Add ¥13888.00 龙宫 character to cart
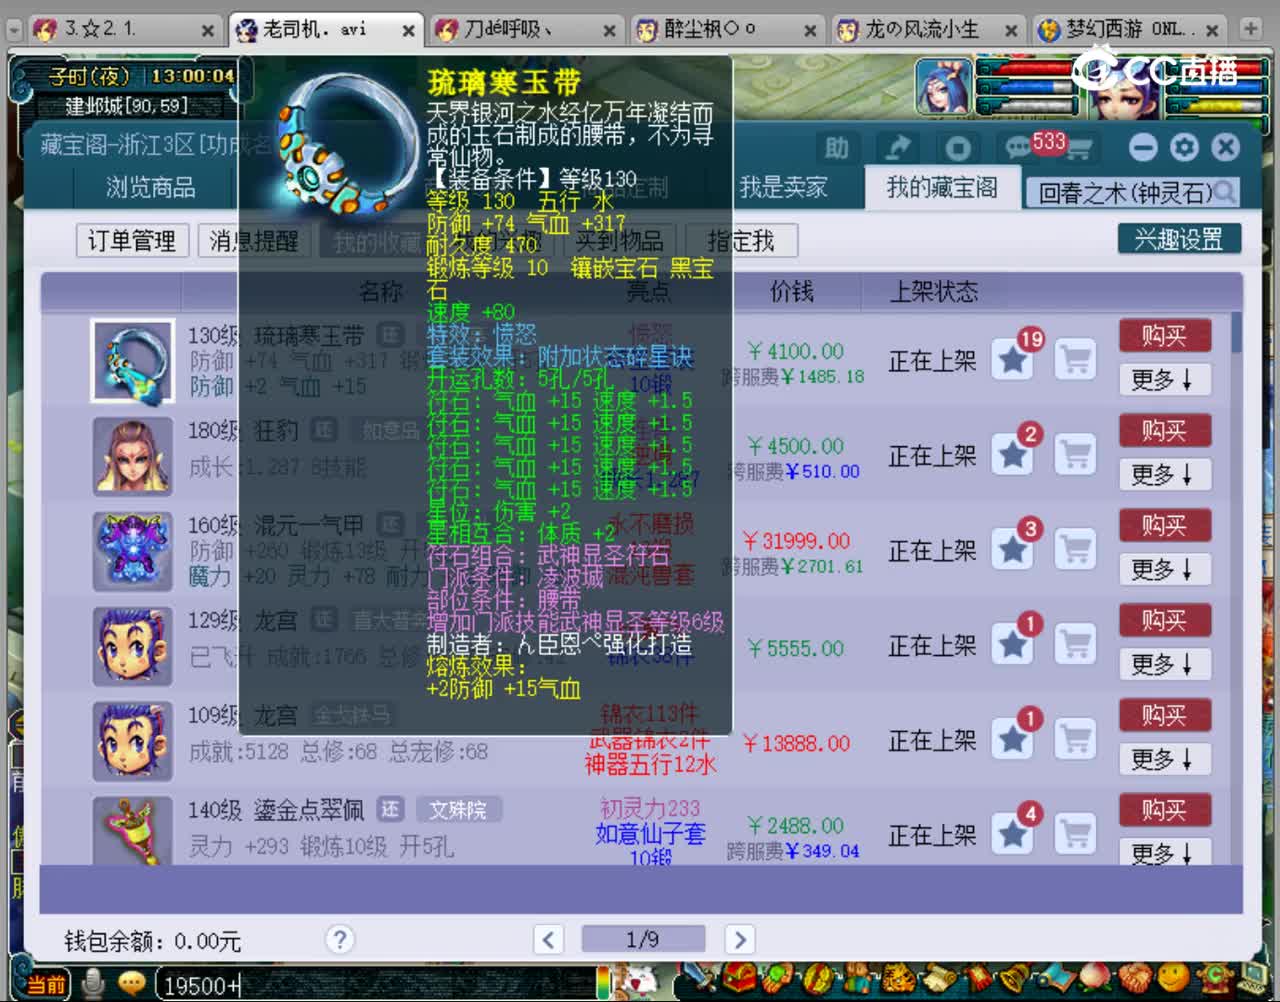Viewport: 1280px width, 1002px height. click(1076, 739)
